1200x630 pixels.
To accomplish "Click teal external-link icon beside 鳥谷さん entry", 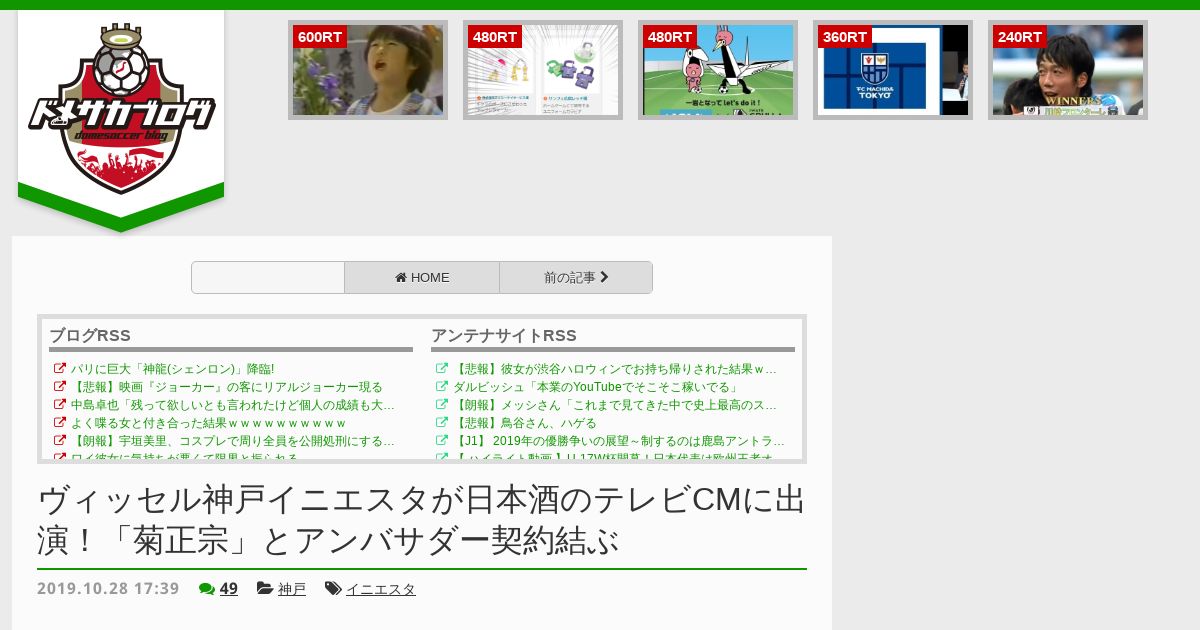I will click(x=441, y=423).
